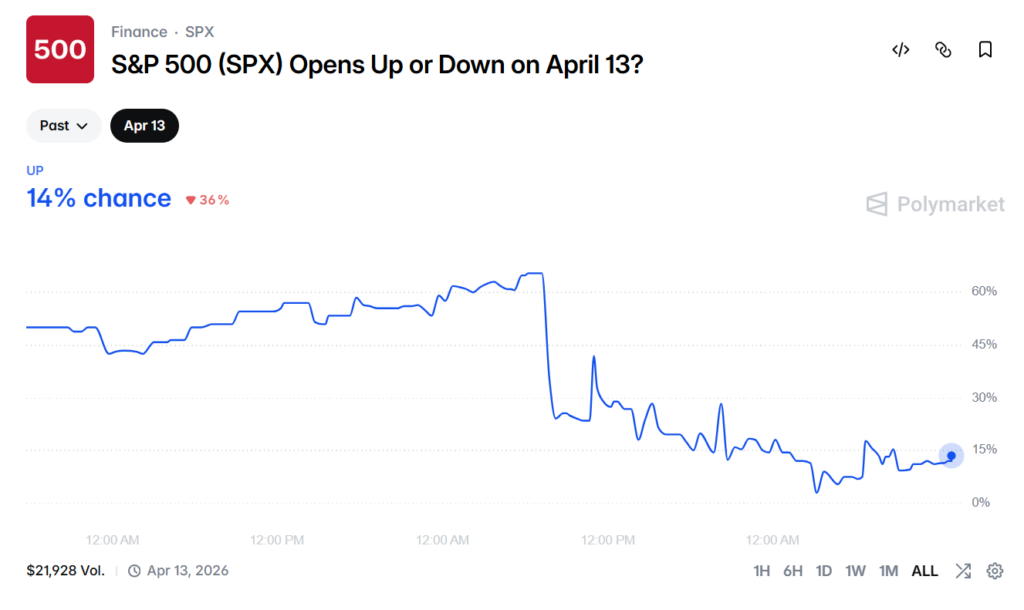This screenshot has width=1024, height=610.
Task: Activate the 1H timeframe
Action: pyautogui.click(x=762, y=570)
